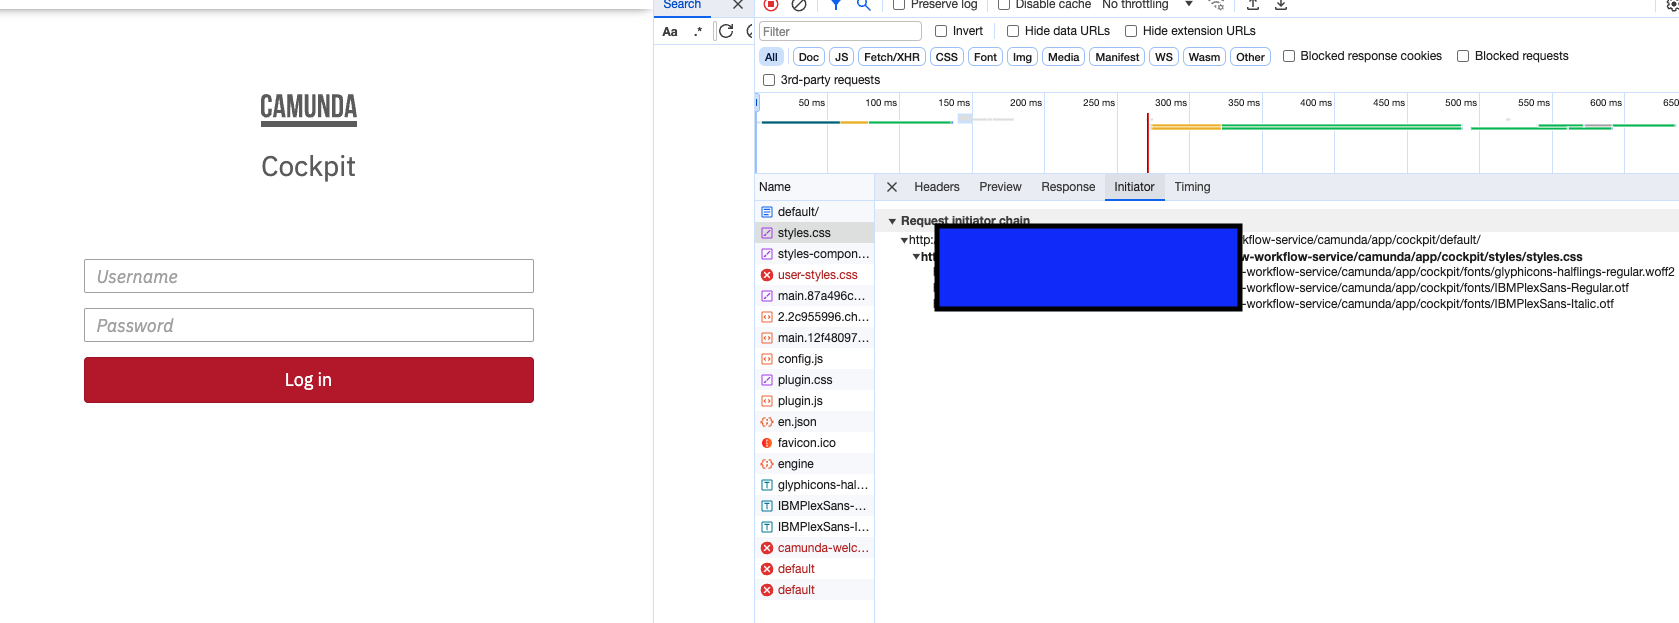Focus the Password field
This screenshot has width=1679, height=623.
point(309,325)
